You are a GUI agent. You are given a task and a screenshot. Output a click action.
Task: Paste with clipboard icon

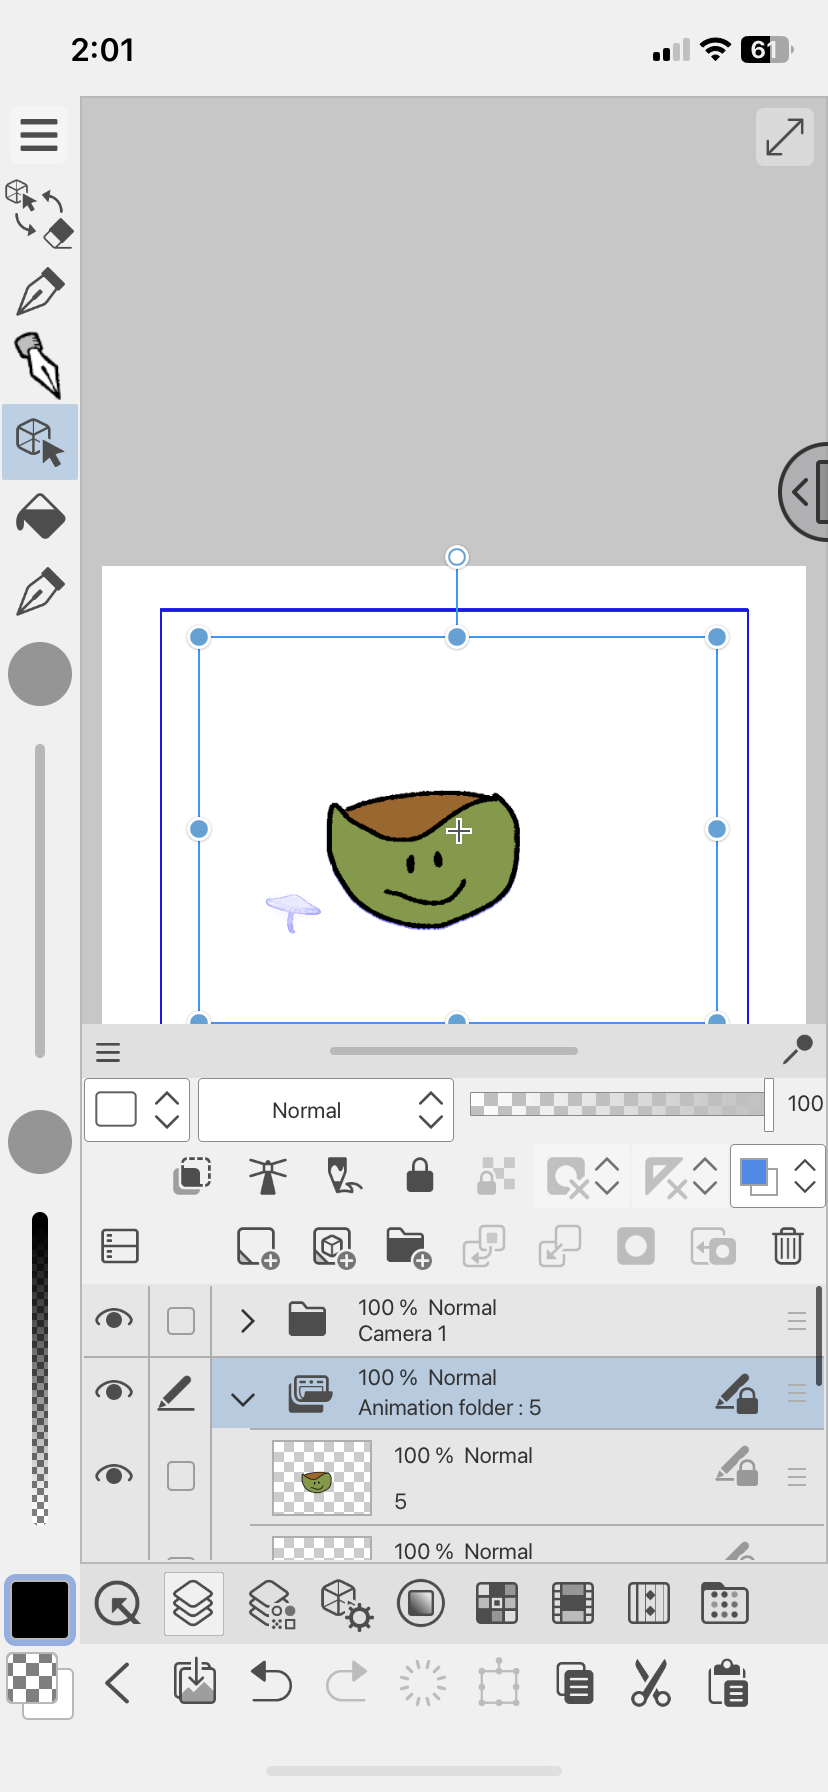click(x=727, y=1683)
